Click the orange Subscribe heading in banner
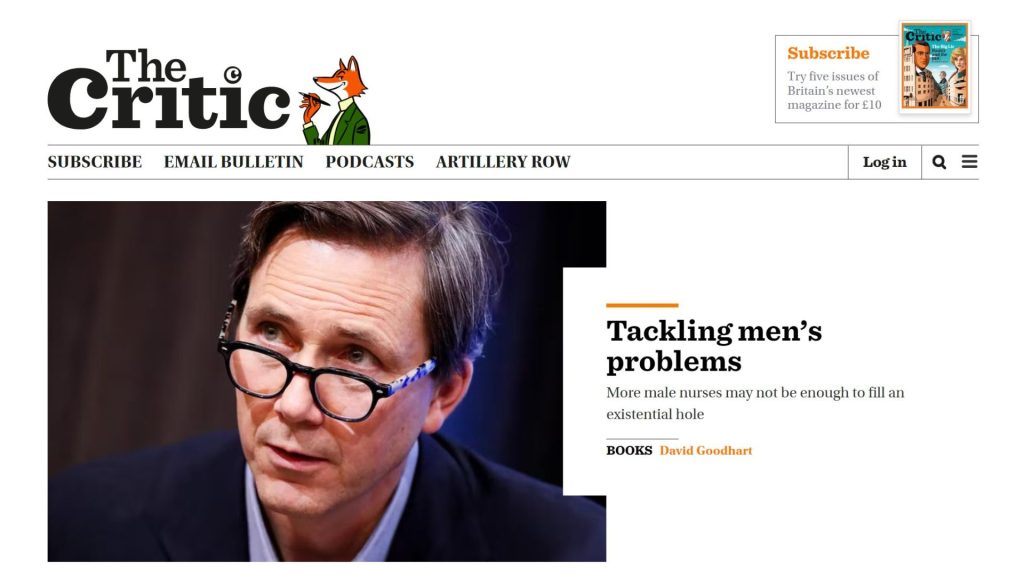 tap(828, 53)
